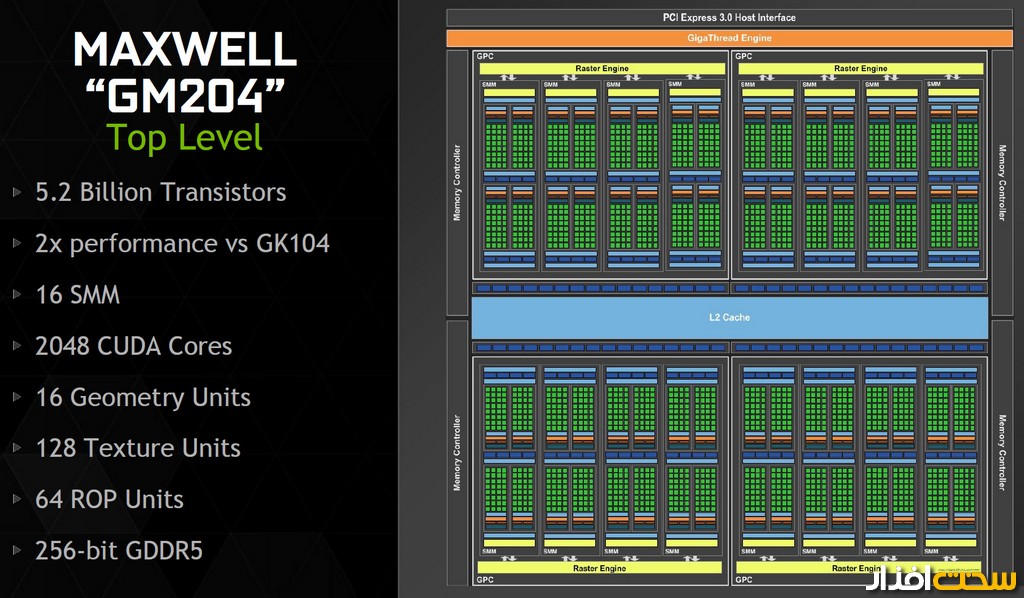Click bullet arrow beside 5.2 Billion Transistors
The image size is (1024, 598).
point(17,192)
